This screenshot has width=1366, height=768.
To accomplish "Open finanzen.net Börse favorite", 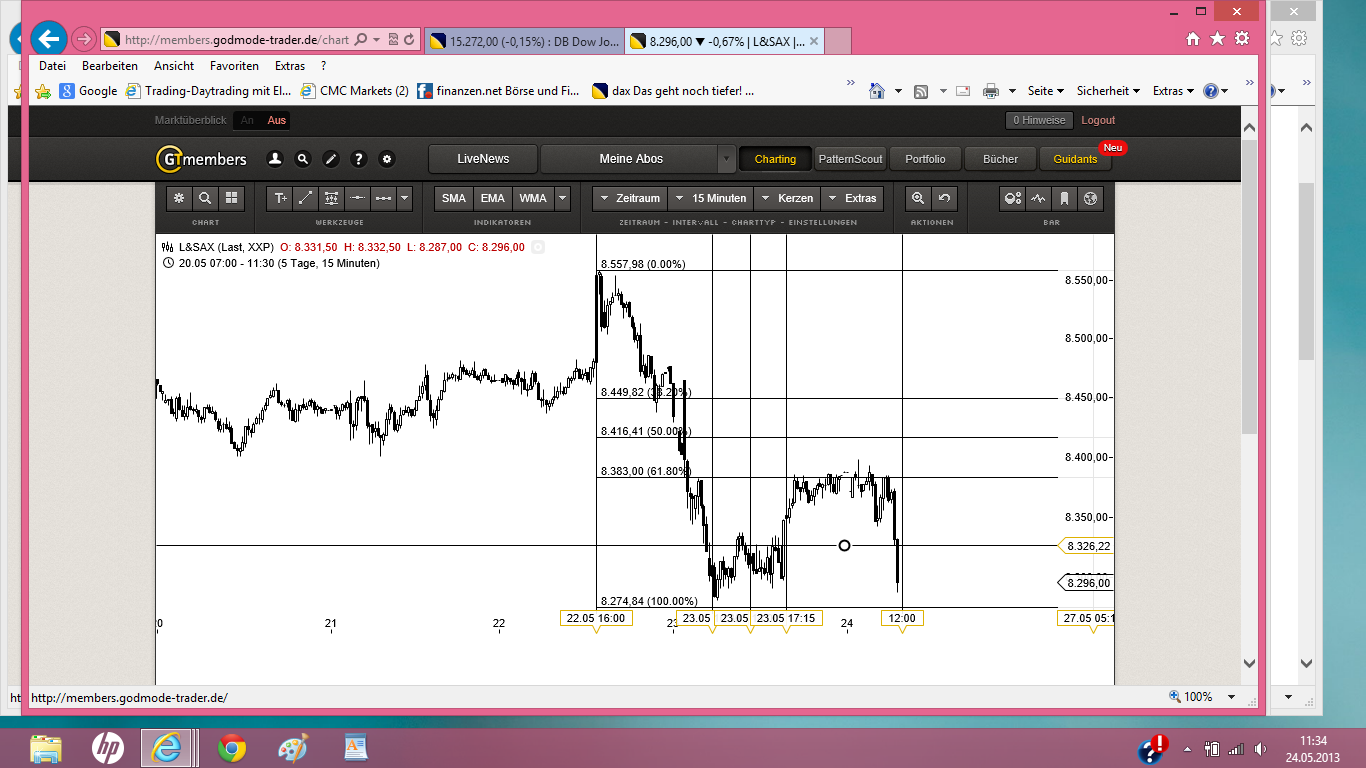I will pos(498,91).
